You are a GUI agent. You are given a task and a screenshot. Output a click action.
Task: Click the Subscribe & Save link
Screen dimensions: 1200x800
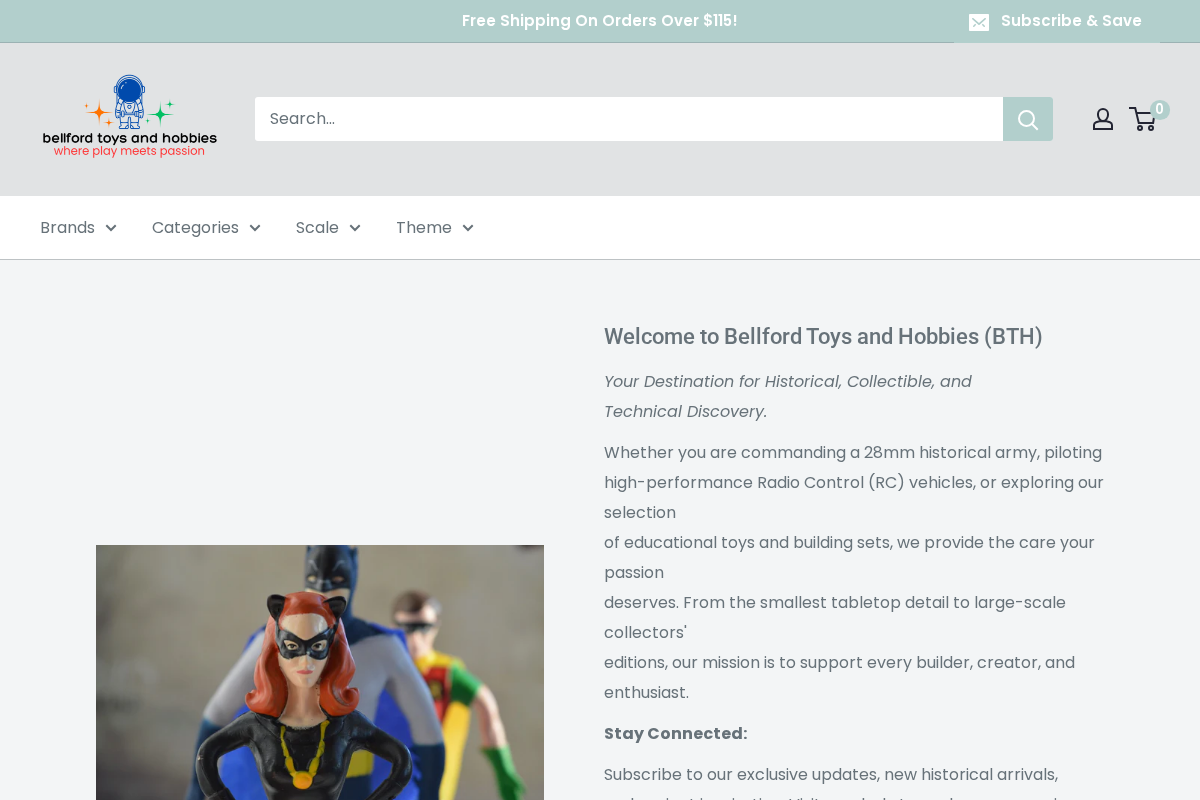pyautogui.click(x=1071, y=20)
